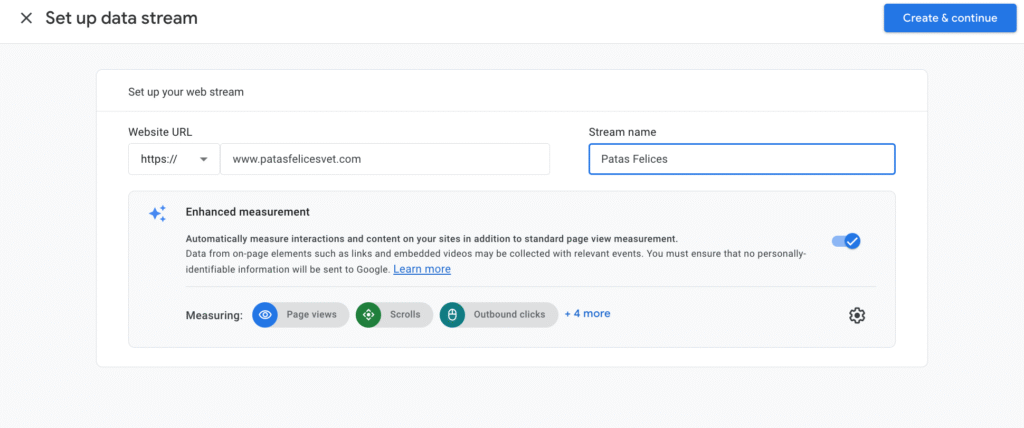Click the Enhanced measurement sparkle icon

(x=157, y=213)
